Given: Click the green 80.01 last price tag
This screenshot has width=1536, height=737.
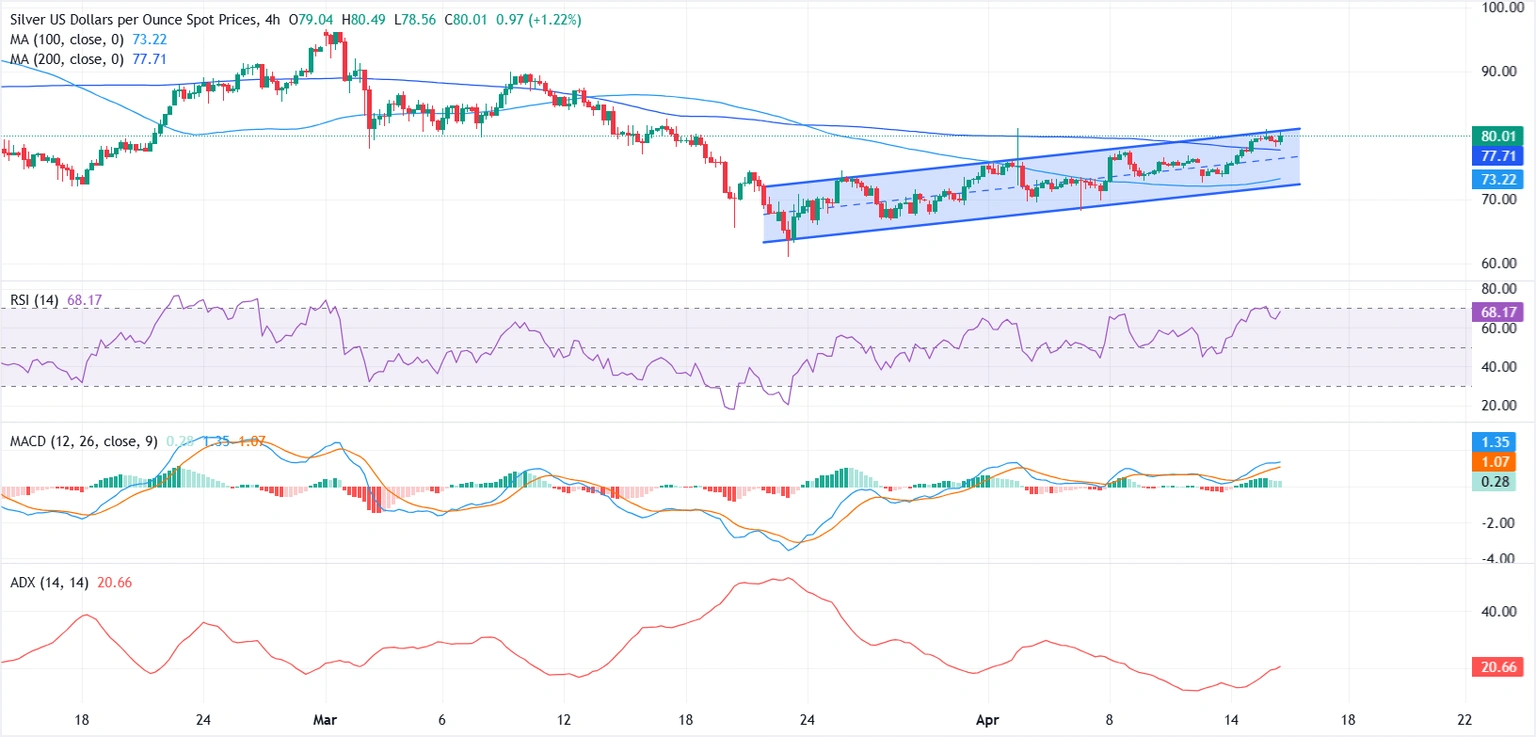Looking at the screenshot, I should point(1499,136).
